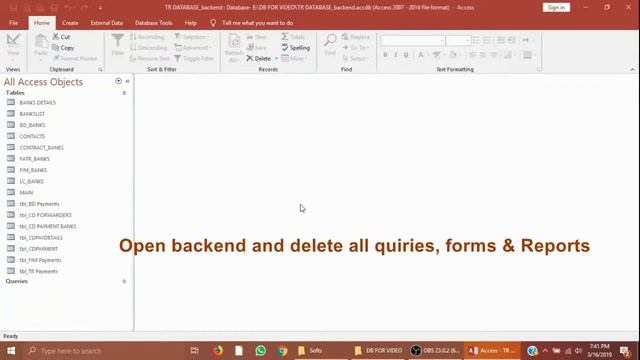Open the Clipboard group dialog launcher

tap(100, 70)
